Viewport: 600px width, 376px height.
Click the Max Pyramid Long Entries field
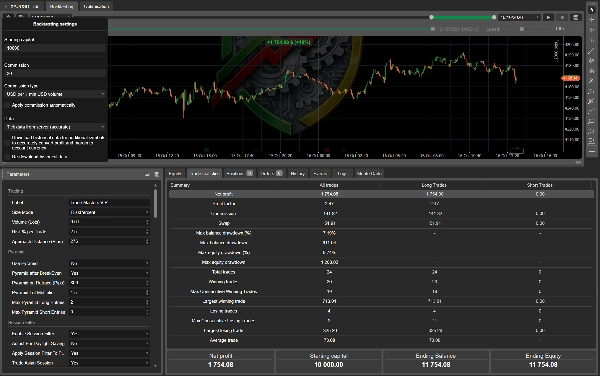[109, 302]
